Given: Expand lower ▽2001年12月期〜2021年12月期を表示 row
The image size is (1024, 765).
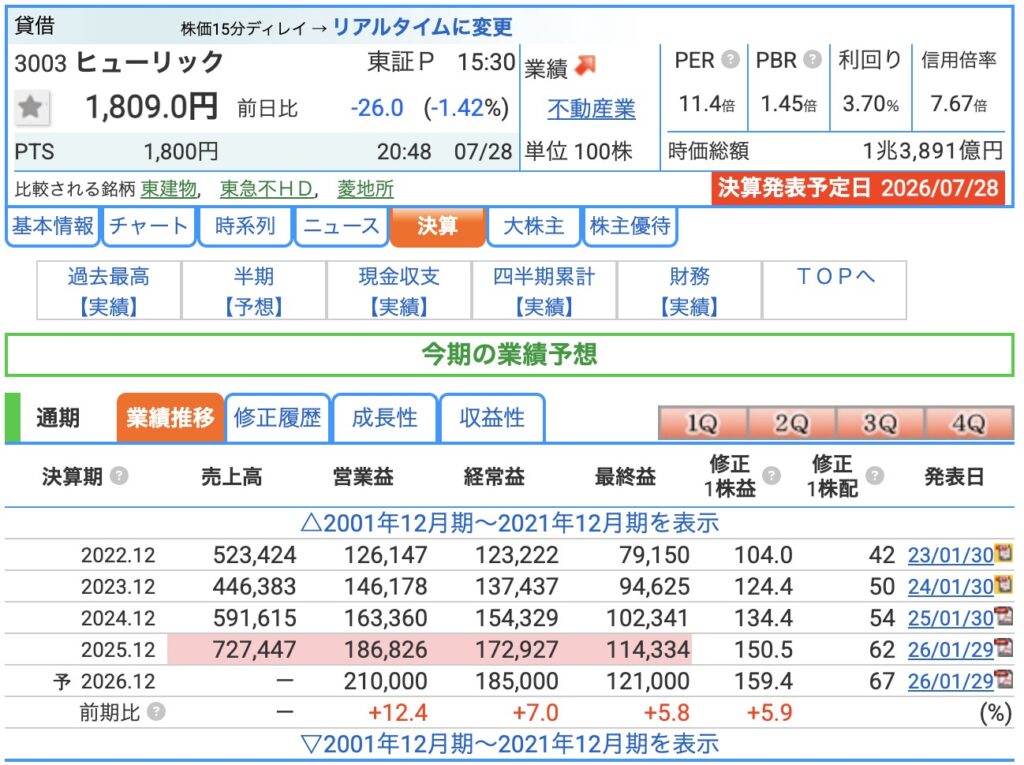Looking at the screenshot, I should 509,743.
